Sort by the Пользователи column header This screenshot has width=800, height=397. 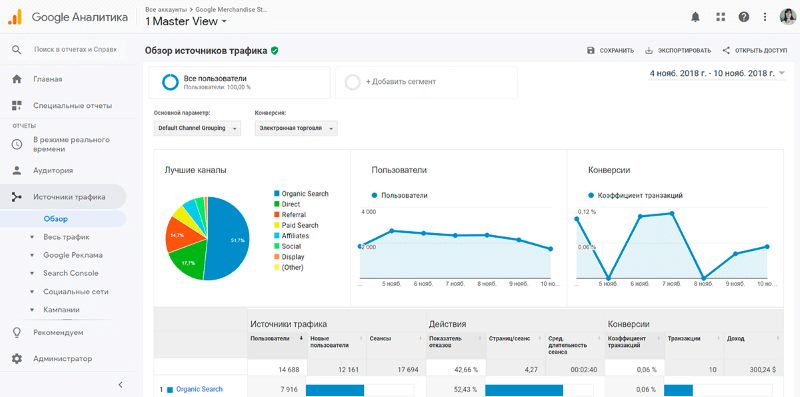269,338
